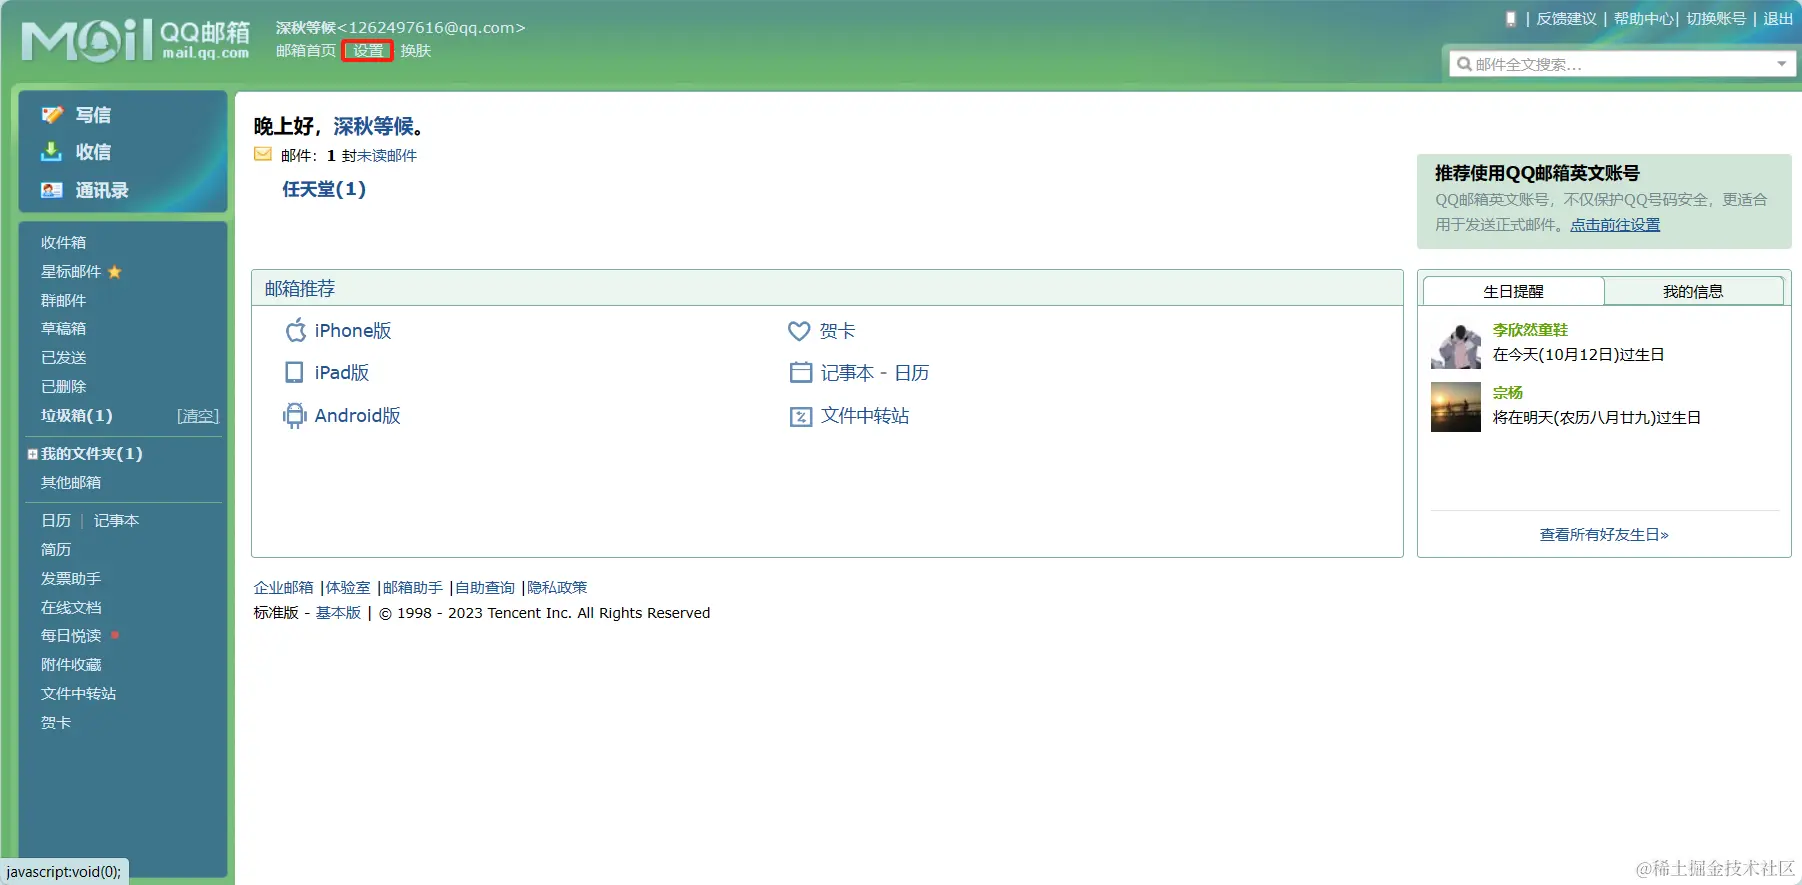1802x885 pixels.
Task: Click 李欣然童鞋 avatar thumbnail
Action: click(1456, 345)
